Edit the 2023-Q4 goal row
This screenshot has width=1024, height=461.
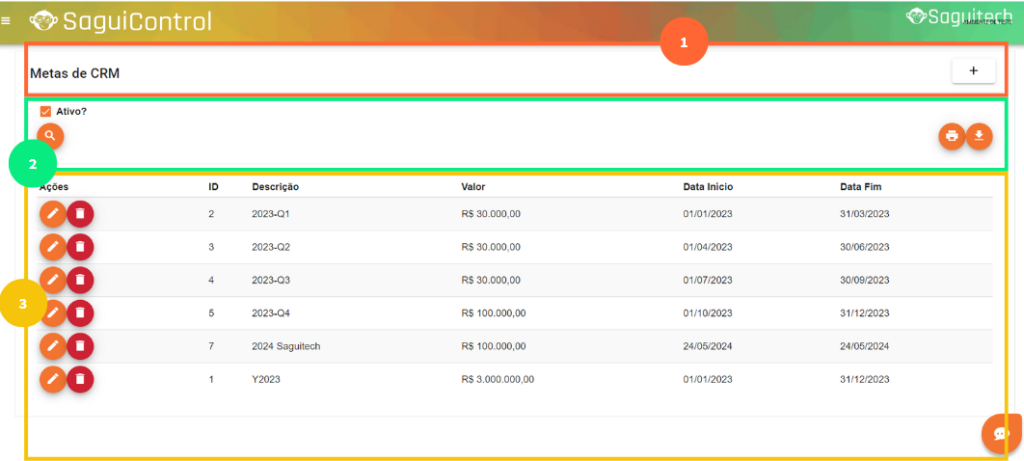click(53, 313)
